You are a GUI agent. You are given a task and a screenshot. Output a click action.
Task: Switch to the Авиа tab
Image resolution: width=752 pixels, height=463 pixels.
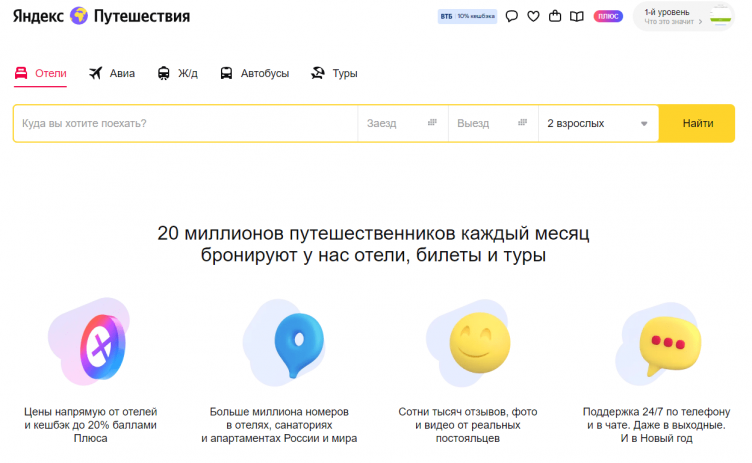coord(112,73)
